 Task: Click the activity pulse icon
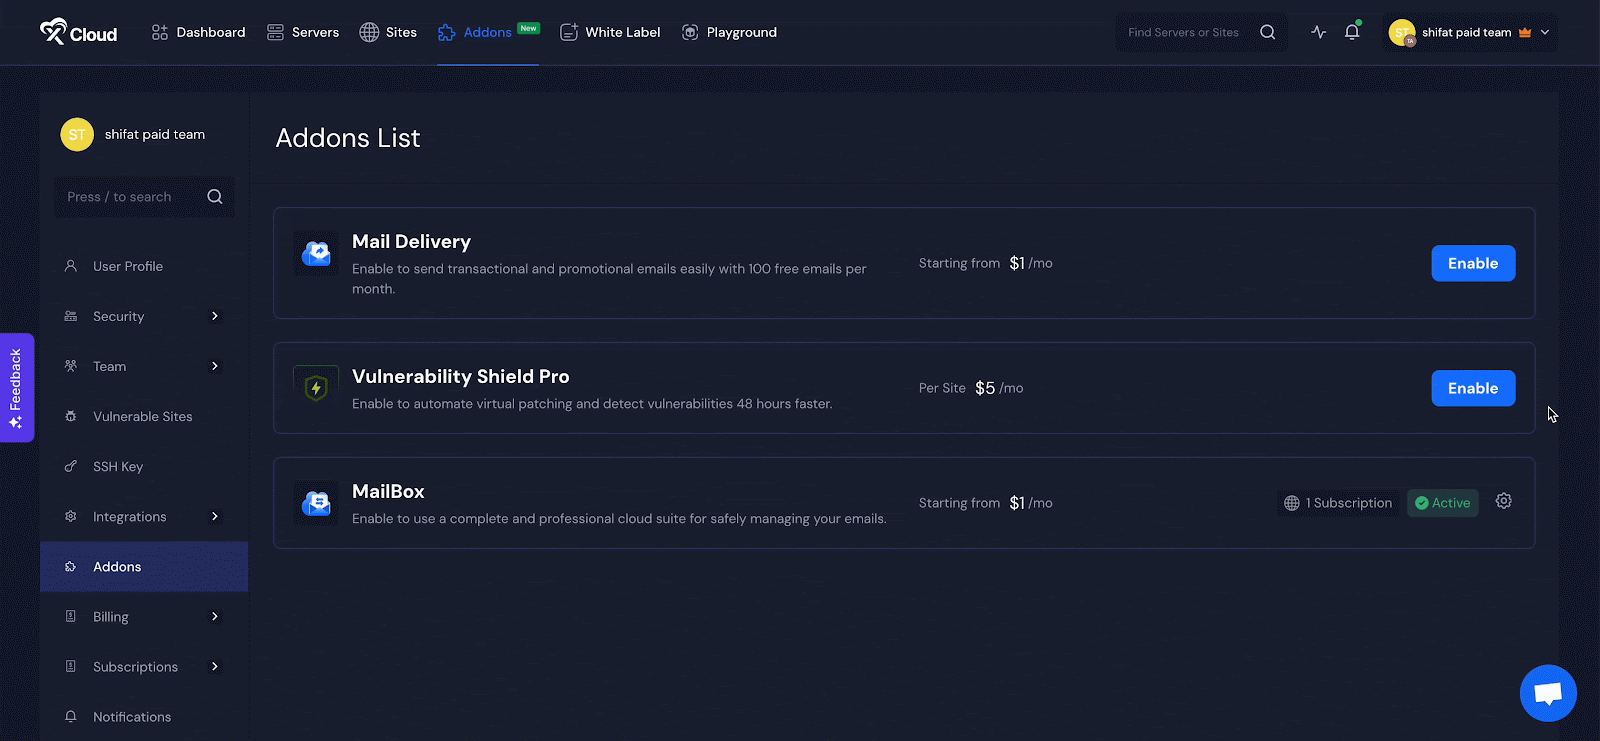tap(1319, 32)
